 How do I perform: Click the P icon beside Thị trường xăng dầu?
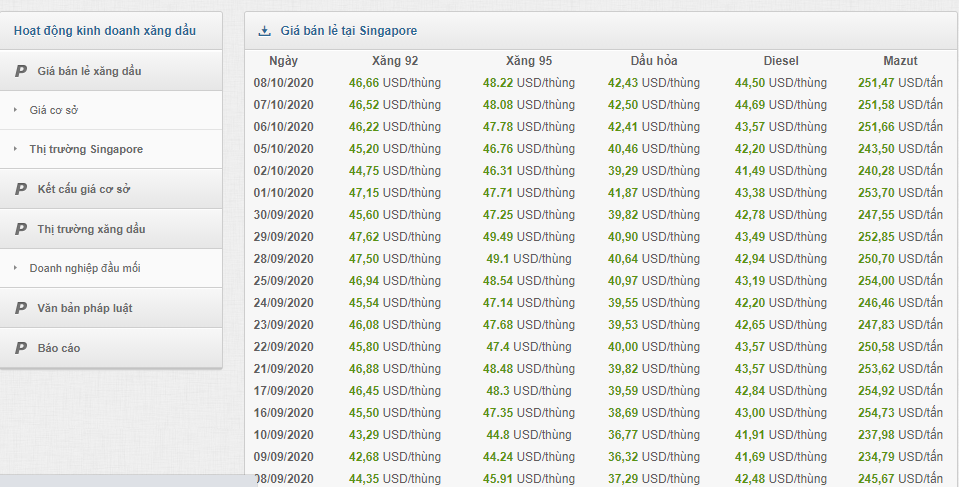pyautogui.click(x=21, y=229)
